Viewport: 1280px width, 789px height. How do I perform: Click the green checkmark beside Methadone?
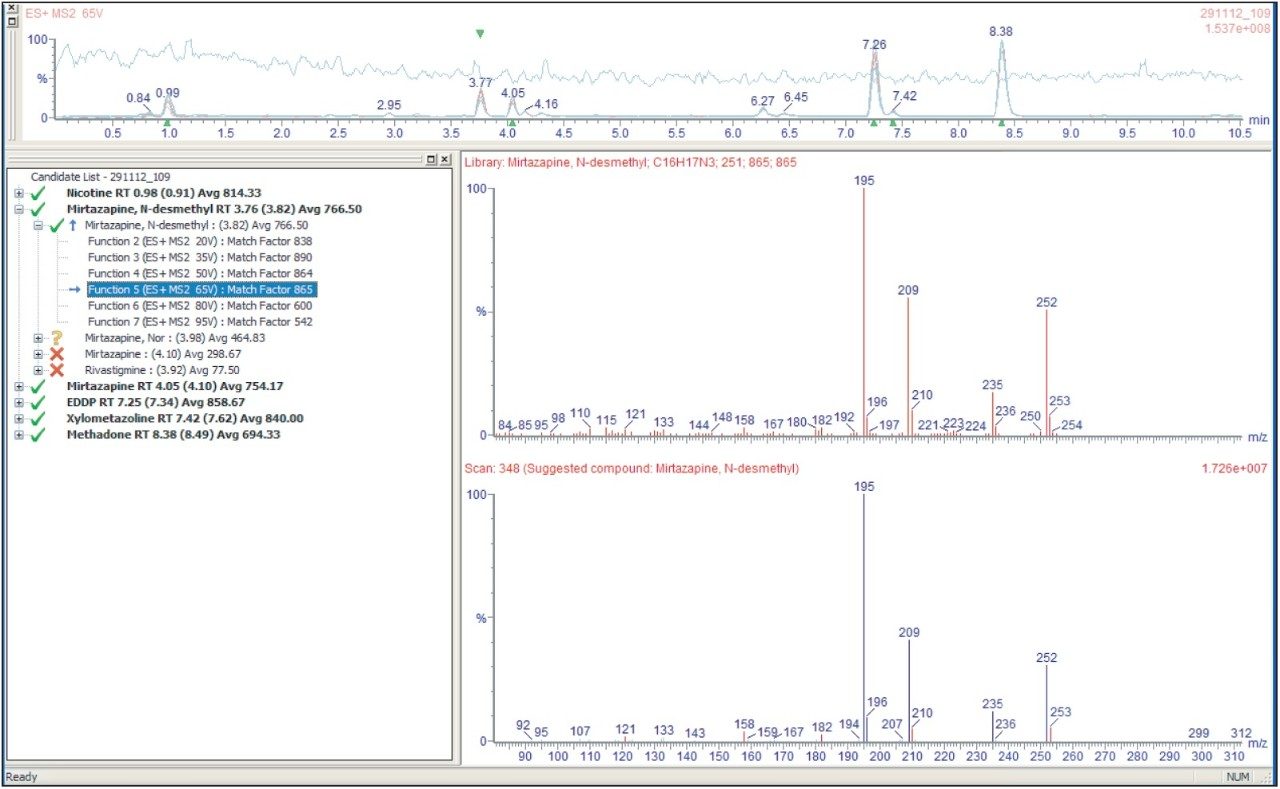pos(39,435)
